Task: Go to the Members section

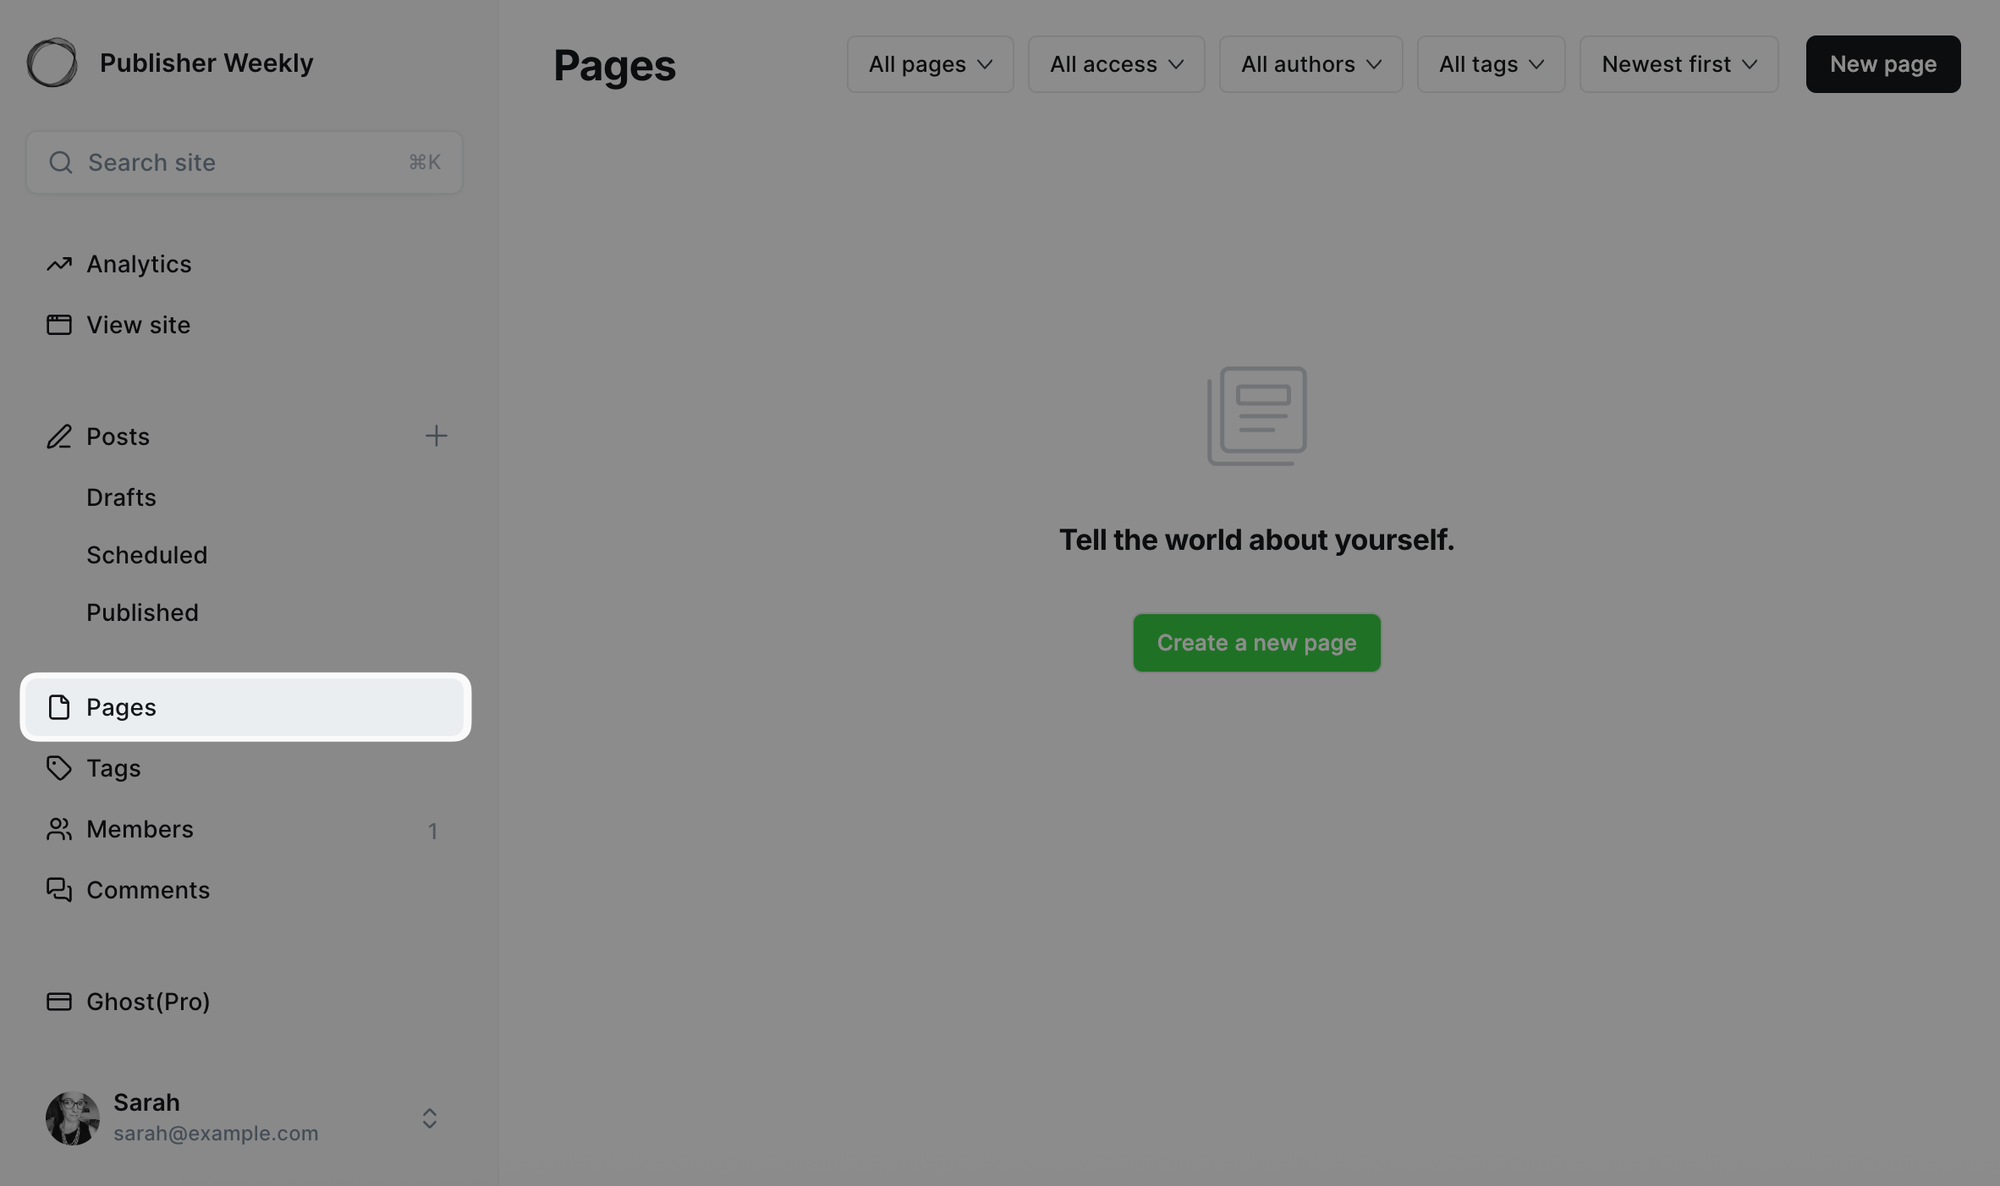Action: [139, 829]
